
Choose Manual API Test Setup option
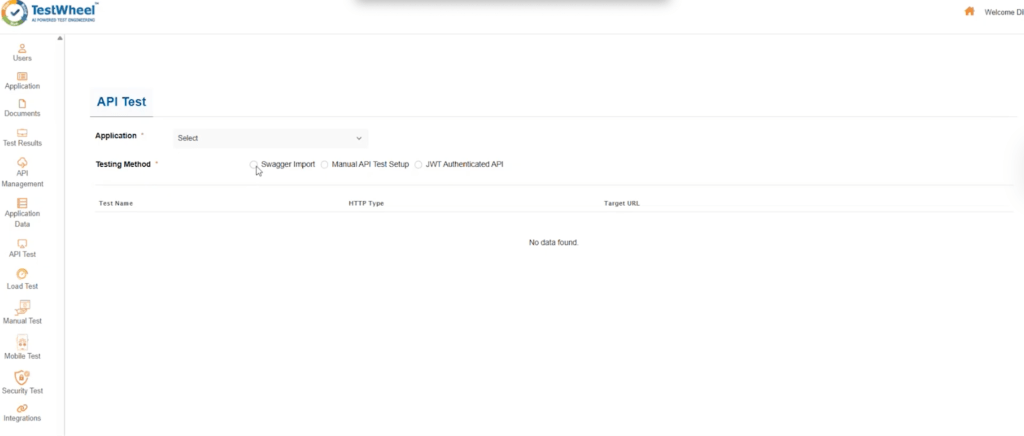324,165
